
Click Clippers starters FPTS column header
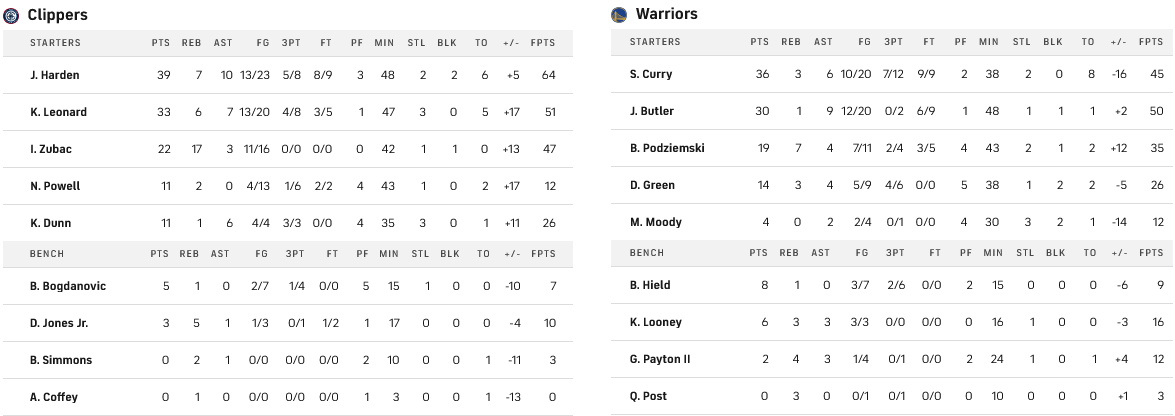coord(544,43)
